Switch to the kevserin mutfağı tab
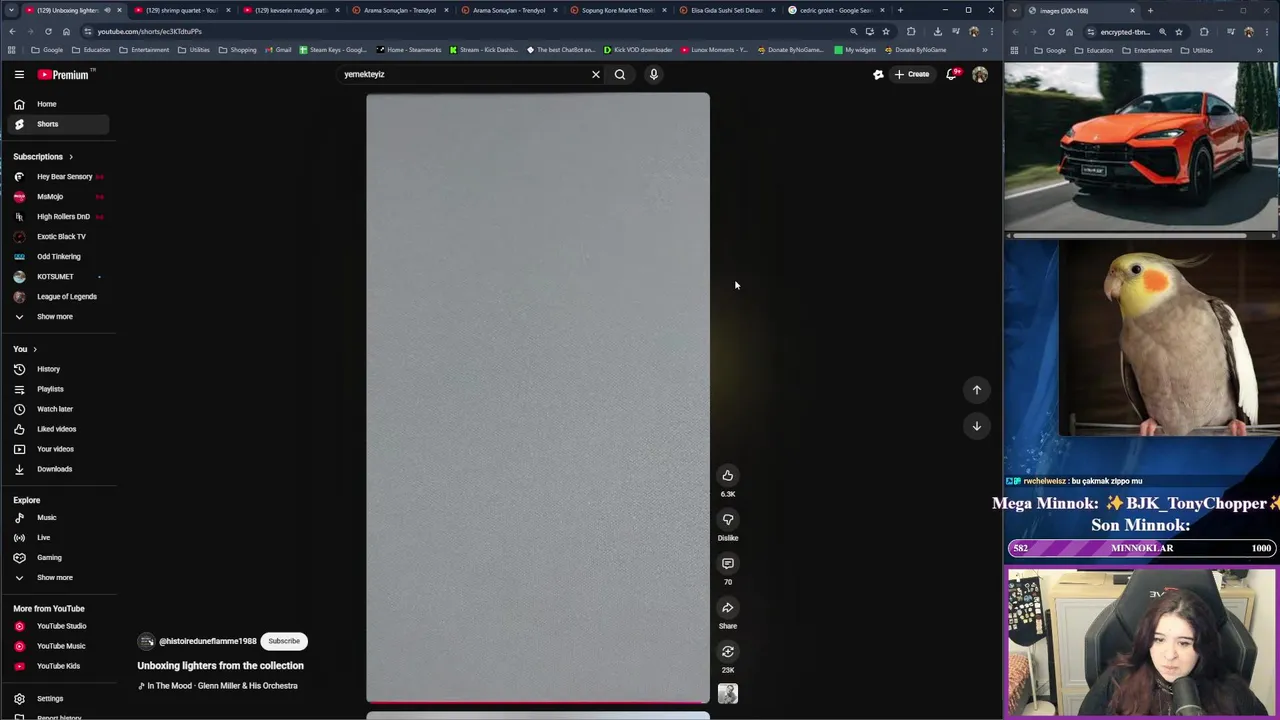Image resolution: width=1280 pixels, height=720 pixels. pyautogui.click(x=290, y=10)
